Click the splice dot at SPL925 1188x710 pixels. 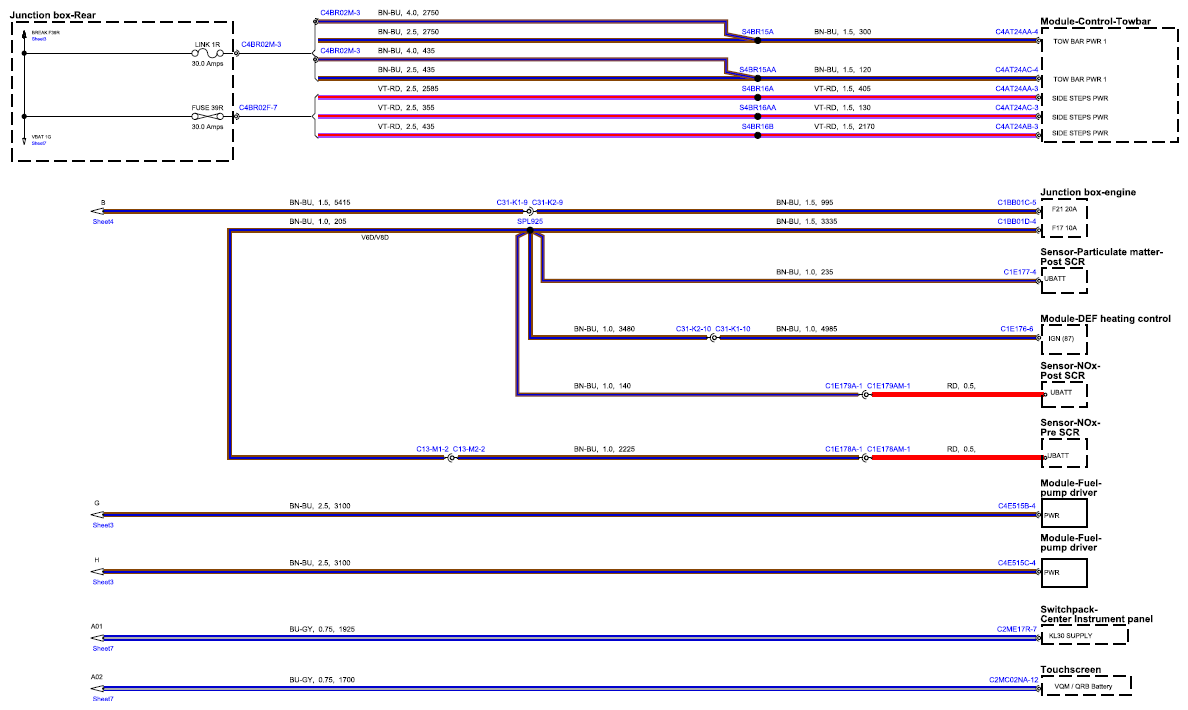click(530, 230)
